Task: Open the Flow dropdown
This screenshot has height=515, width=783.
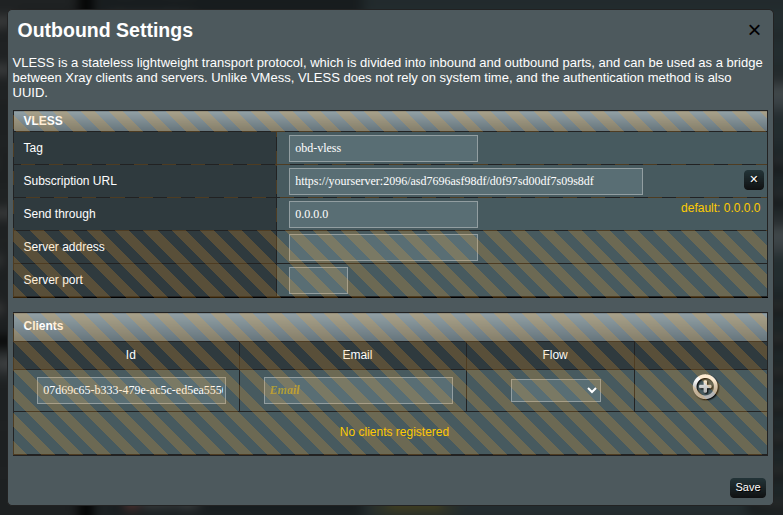Action: [x=555, y=390]
